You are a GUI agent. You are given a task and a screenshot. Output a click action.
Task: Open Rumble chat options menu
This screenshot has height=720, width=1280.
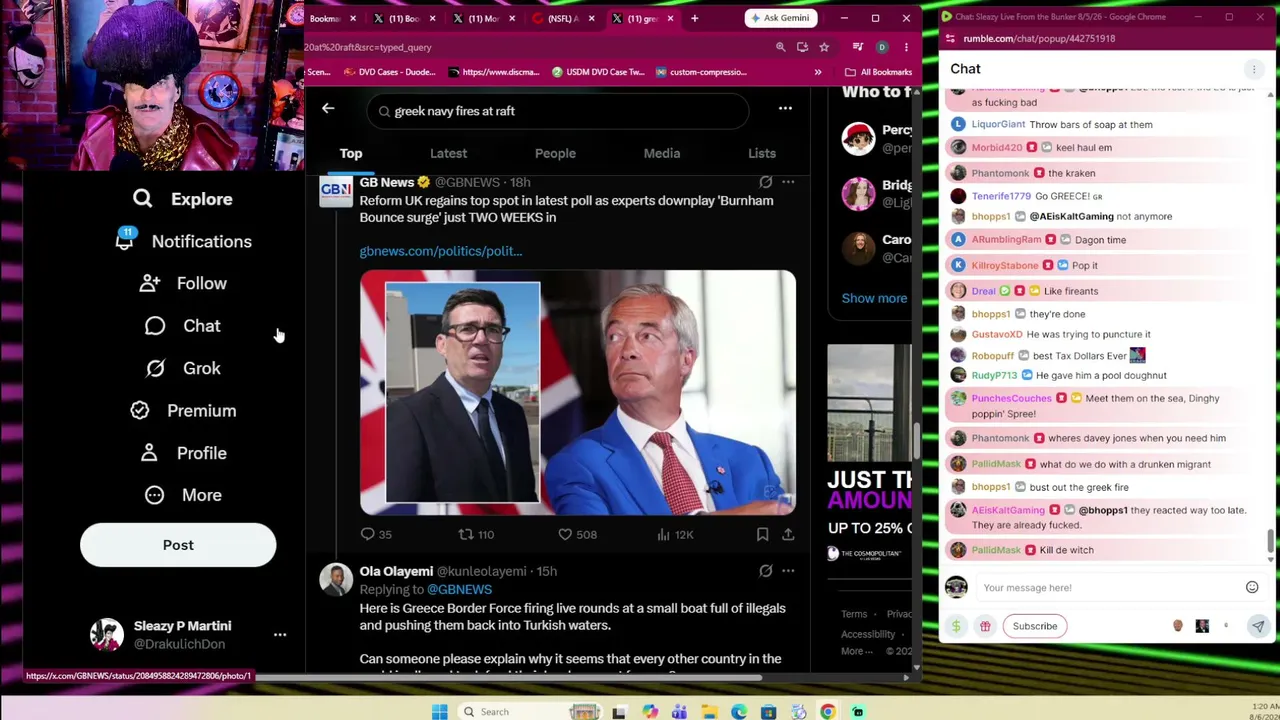click(x=1253, y=69)
